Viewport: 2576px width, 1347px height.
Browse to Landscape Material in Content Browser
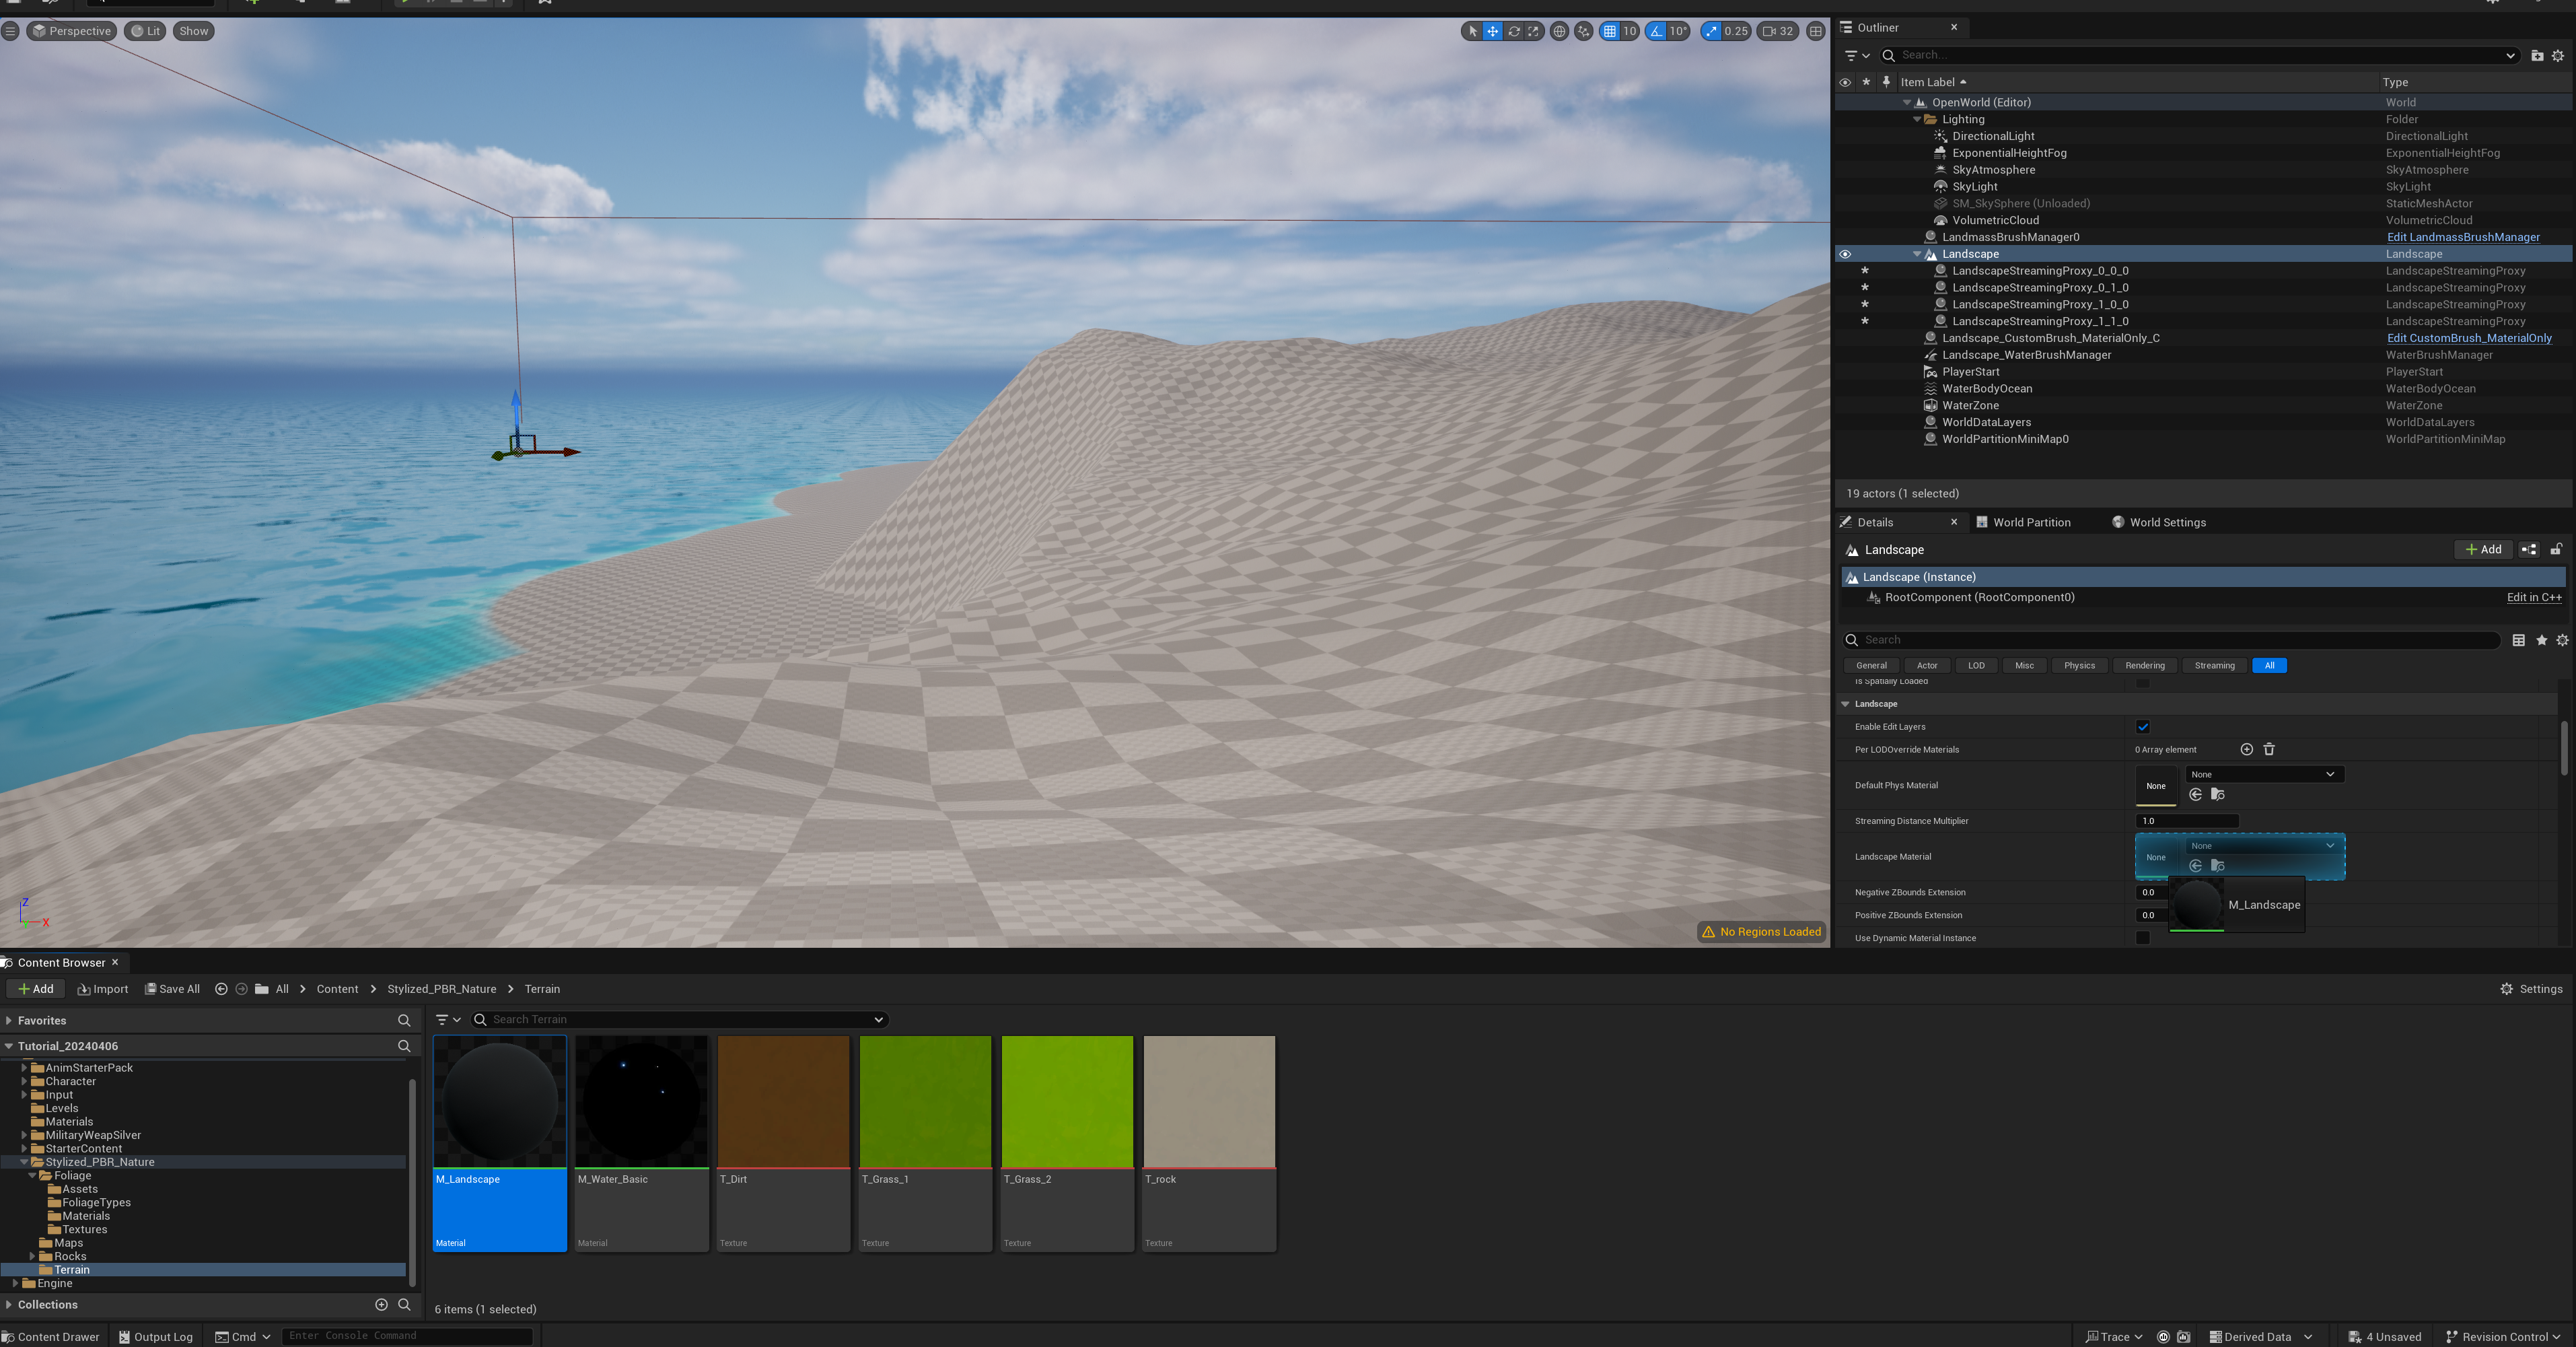tap(2217, 866)
